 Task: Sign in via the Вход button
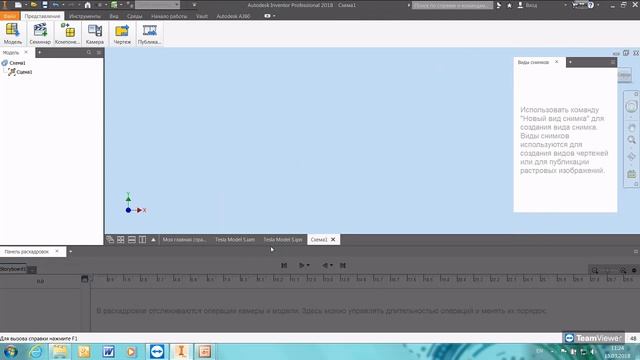528,5
